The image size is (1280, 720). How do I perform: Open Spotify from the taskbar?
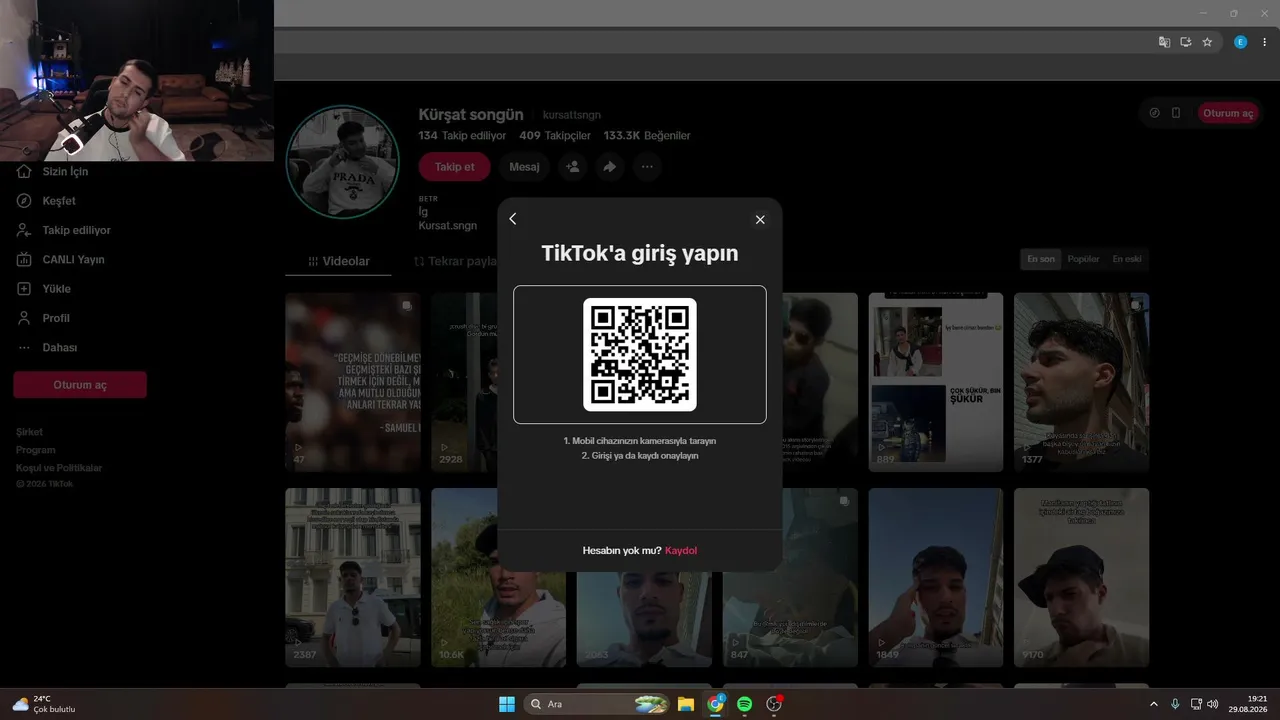point(745,704)
